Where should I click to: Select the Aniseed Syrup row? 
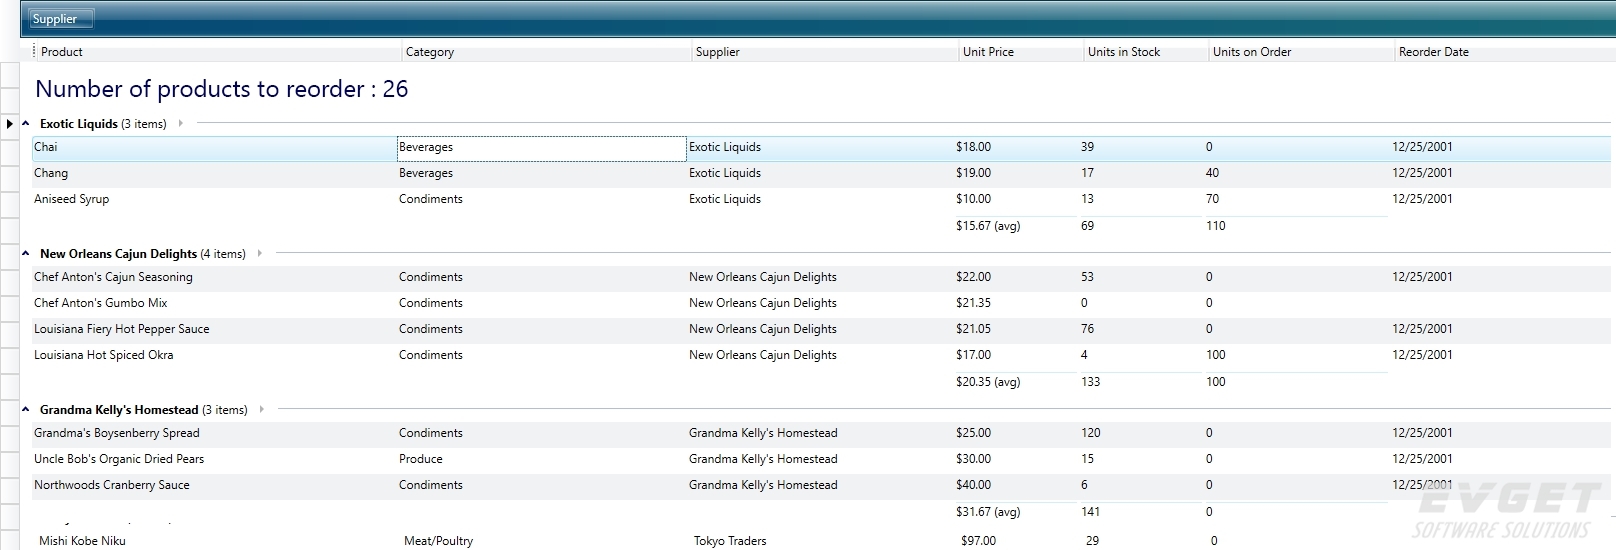822,200
